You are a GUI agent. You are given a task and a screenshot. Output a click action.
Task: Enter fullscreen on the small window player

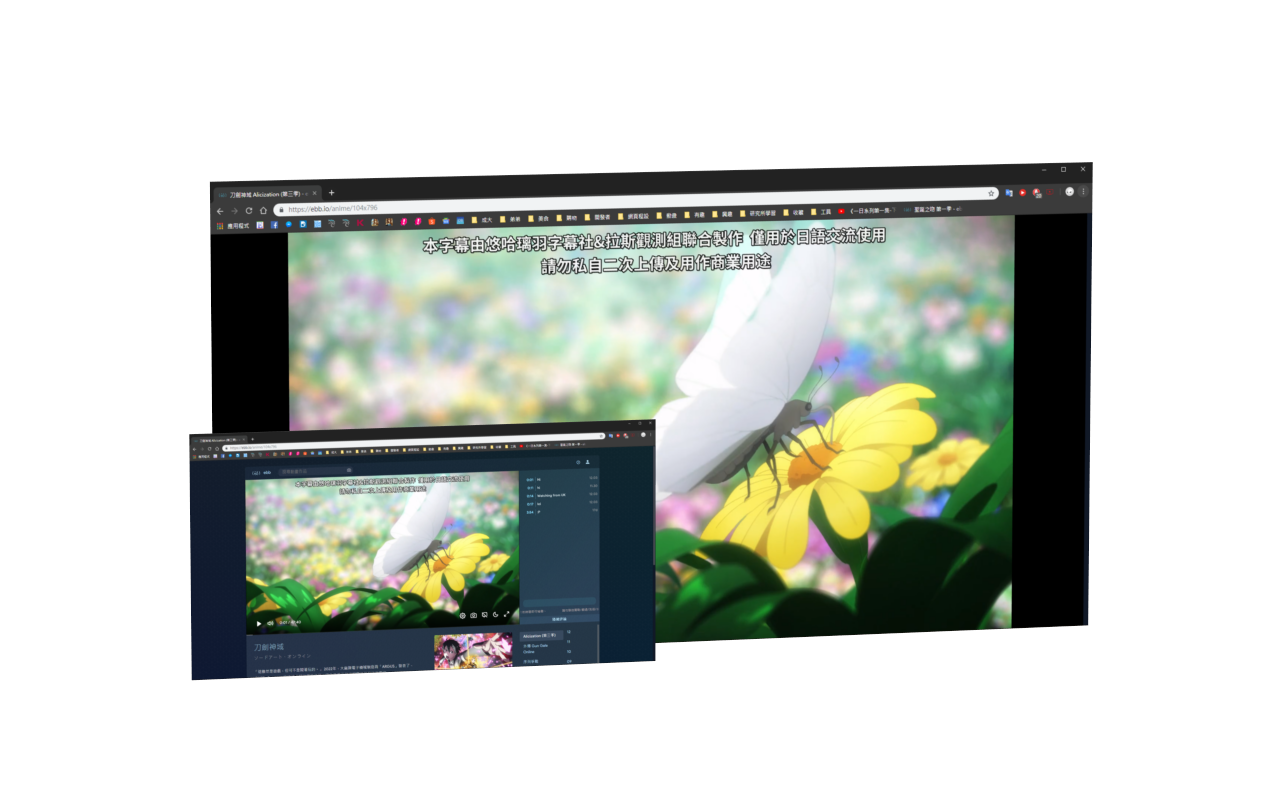(x=506, y=614)
